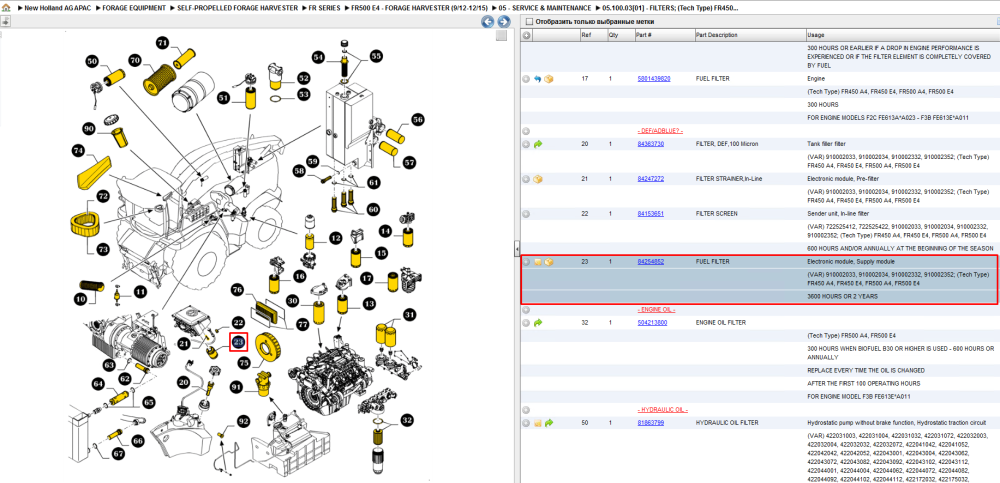Select callout 71 in the diagram
This screenshot has height=483, width=1000.
coord(163,43)
